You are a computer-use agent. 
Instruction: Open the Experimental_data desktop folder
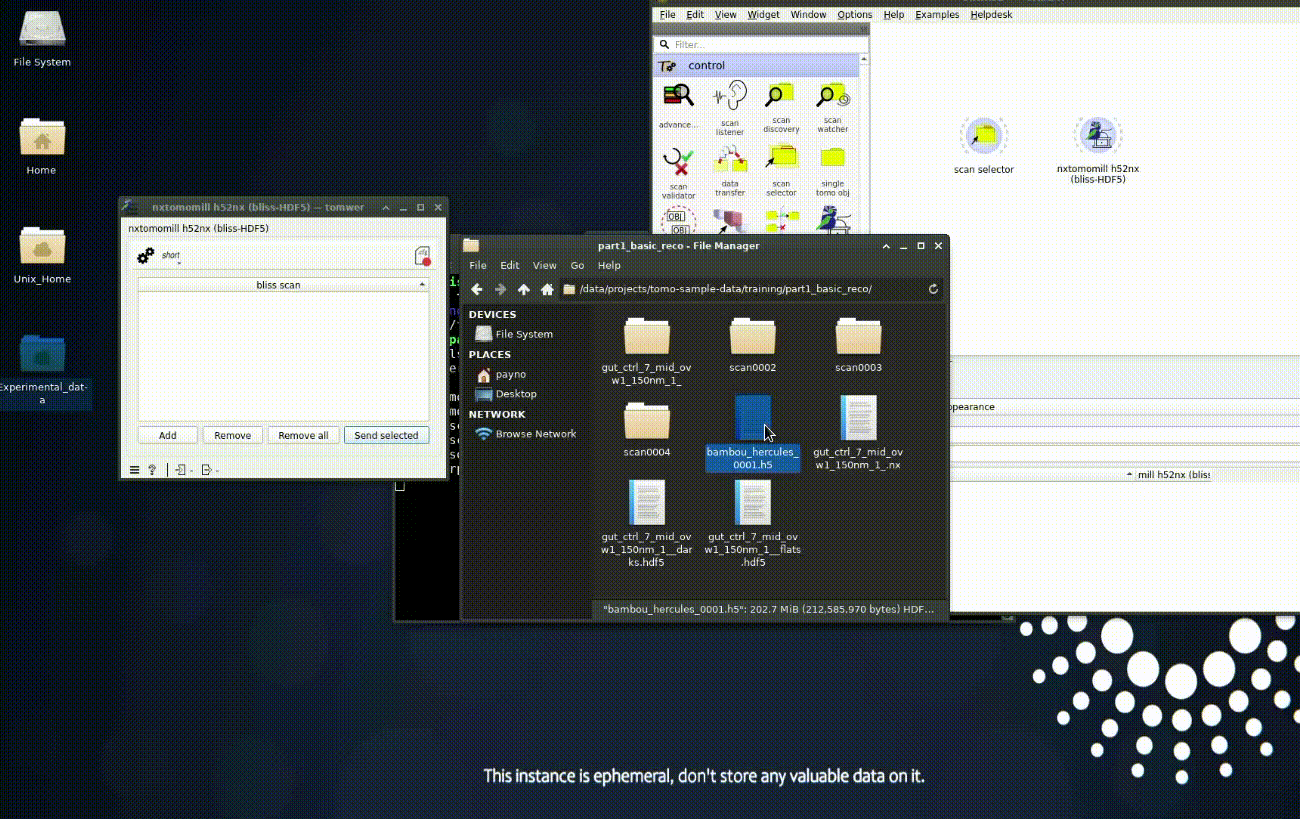[x=42, y=370]
